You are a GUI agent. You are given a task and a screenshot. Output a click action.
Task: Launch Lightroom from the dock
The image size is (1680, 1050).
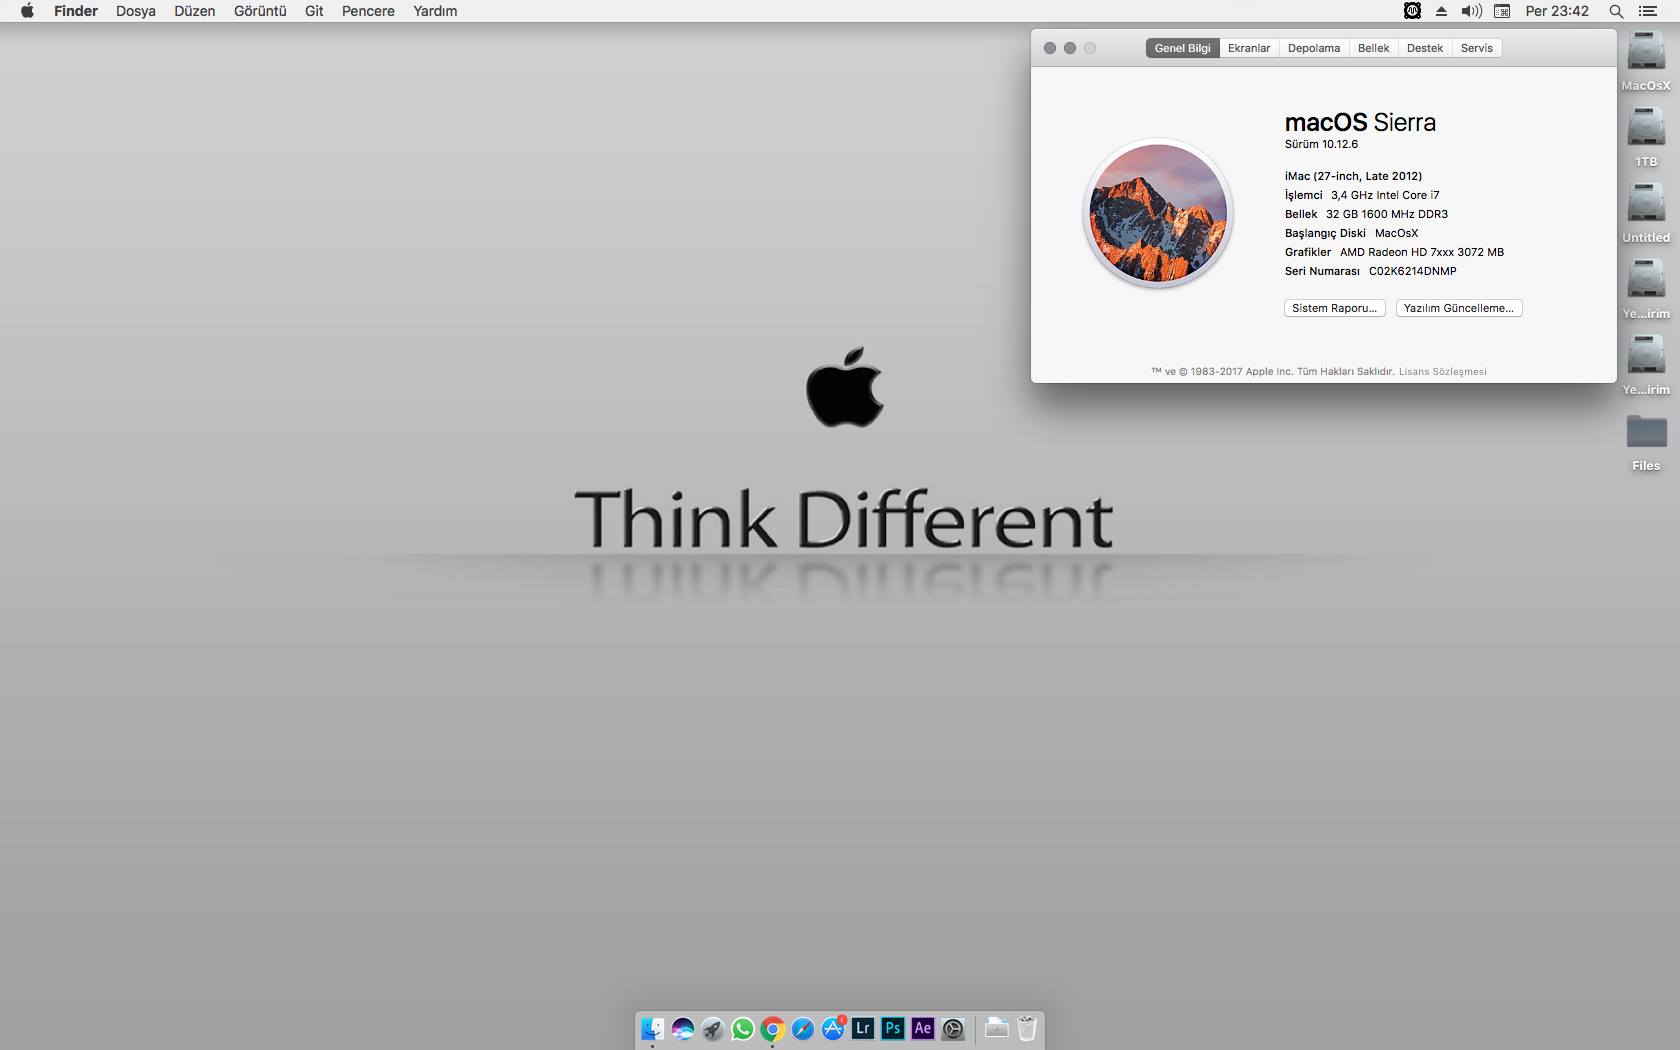pyautogui.click(x=863, y=1028)
